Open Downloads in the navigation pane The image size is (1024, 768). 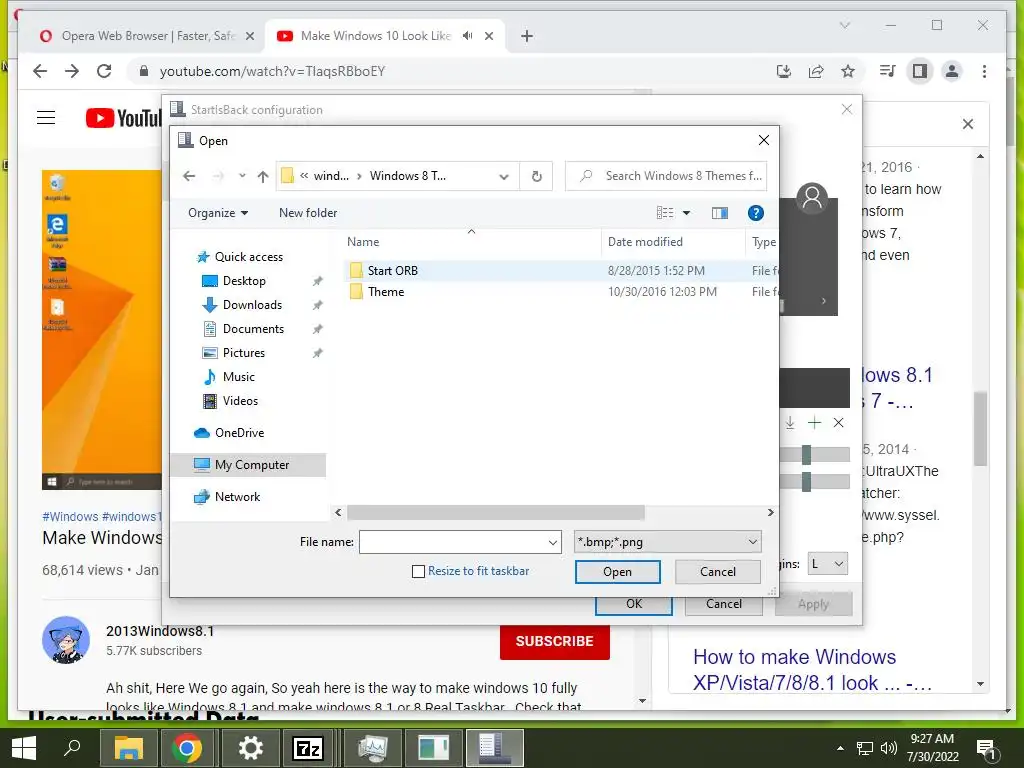point(252,305)
